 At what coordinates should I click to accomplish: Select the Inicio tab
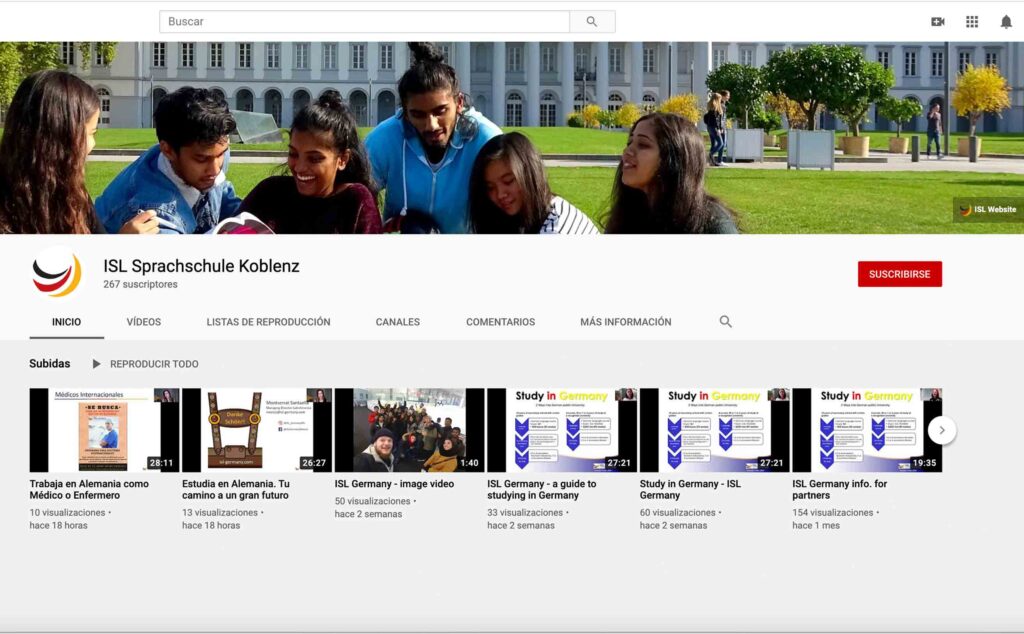[x=67, y=322]
